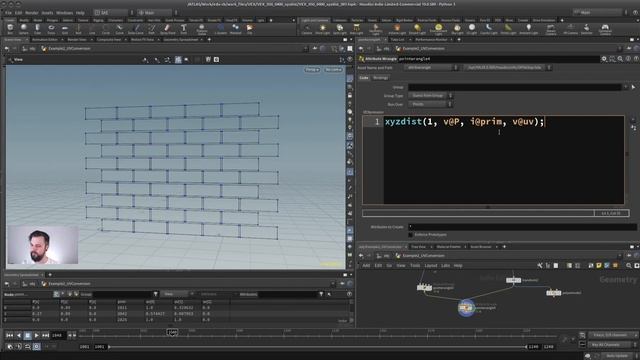Select the Tube shelf tool
The width and height of the screenshot is (640, 360).
pyautogui.click(x=37, y=29)
